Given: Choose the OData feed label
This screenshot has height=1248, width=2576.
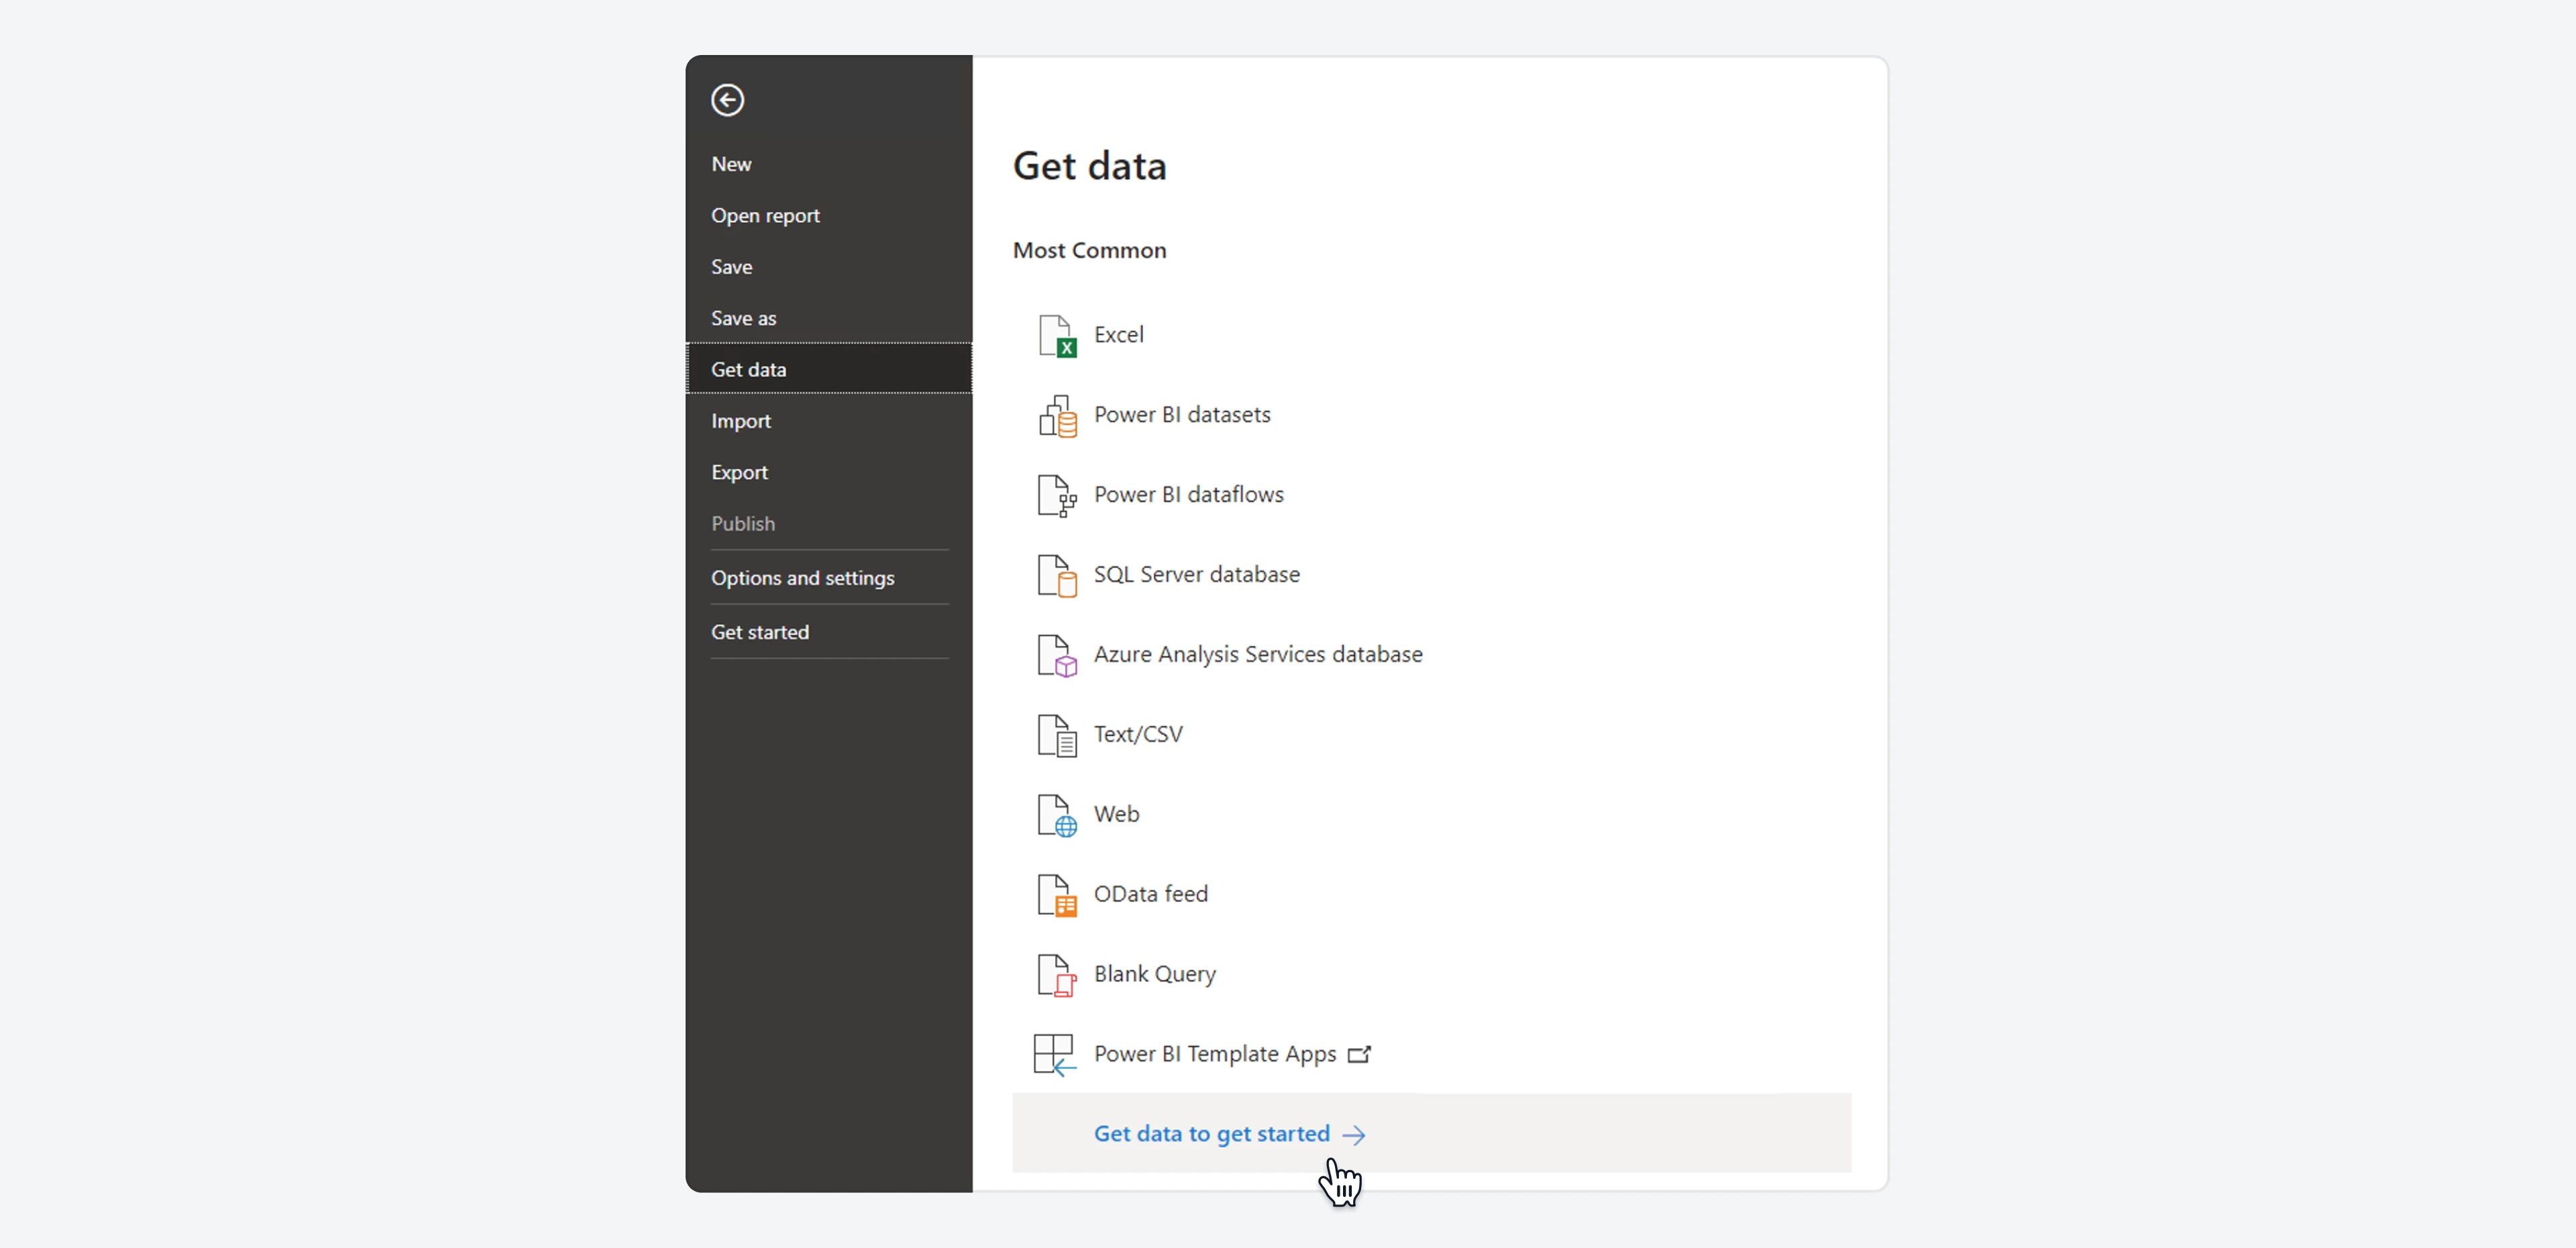Looking at the screenshot, I should [1150, 895].
